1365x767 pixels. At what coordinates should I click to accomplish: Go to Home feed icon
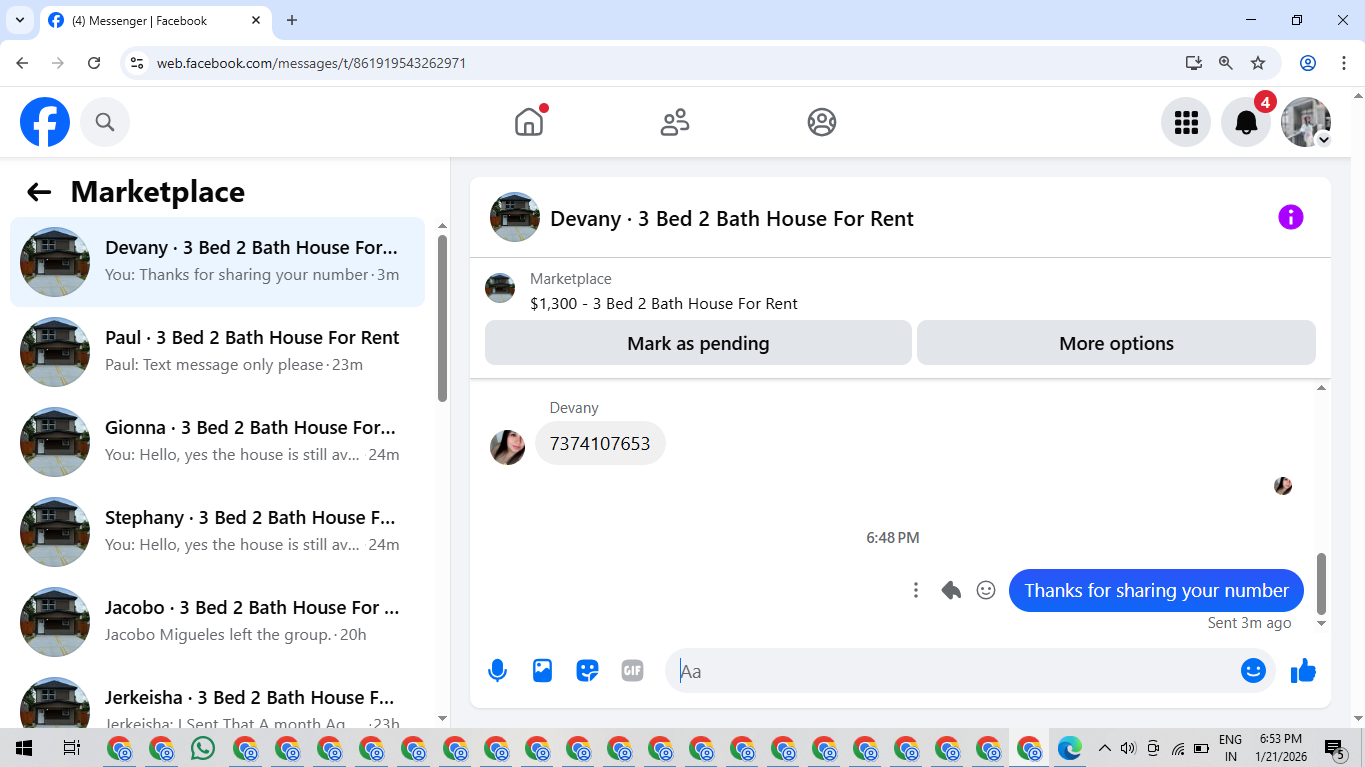[529, 122]
